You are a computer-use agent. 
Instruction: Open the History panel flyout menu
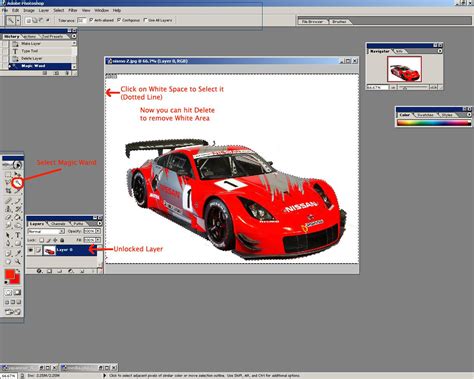[x=74, y=36]
